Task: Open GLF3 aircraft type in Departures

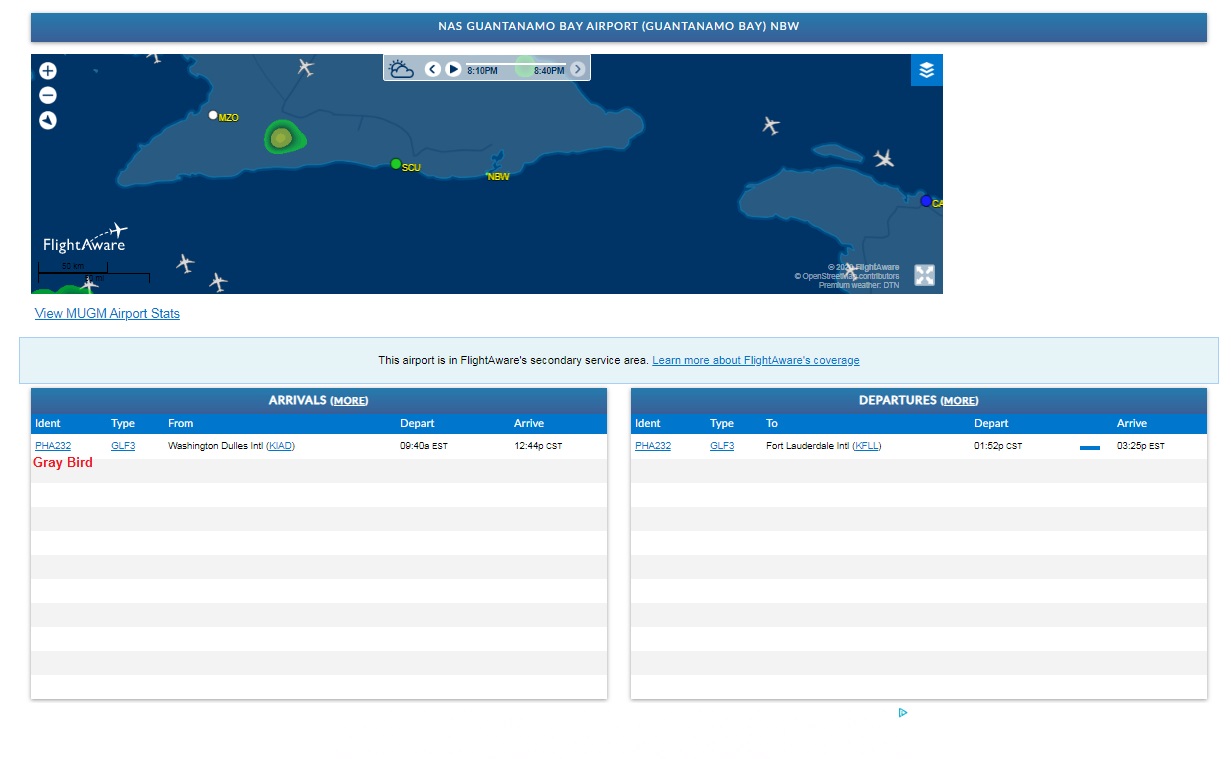Action: 722,446
